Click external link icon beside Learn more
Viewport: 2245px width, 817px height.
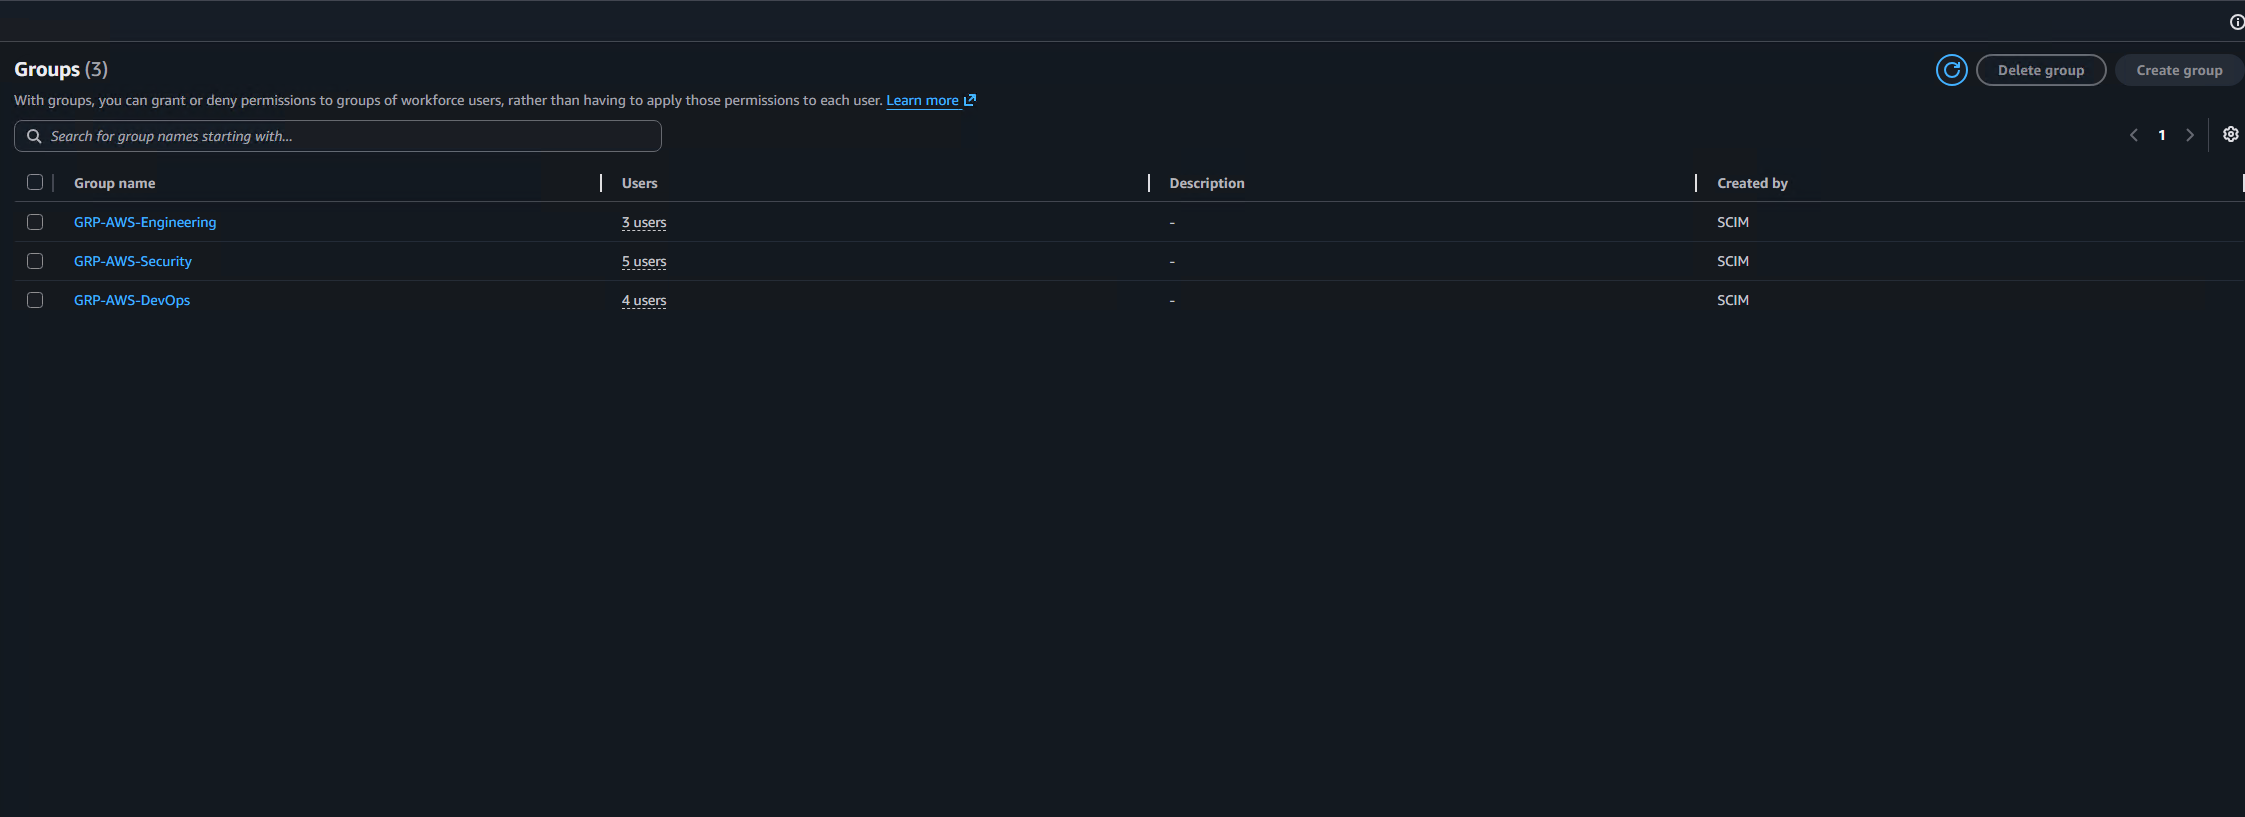coord(969,100)
